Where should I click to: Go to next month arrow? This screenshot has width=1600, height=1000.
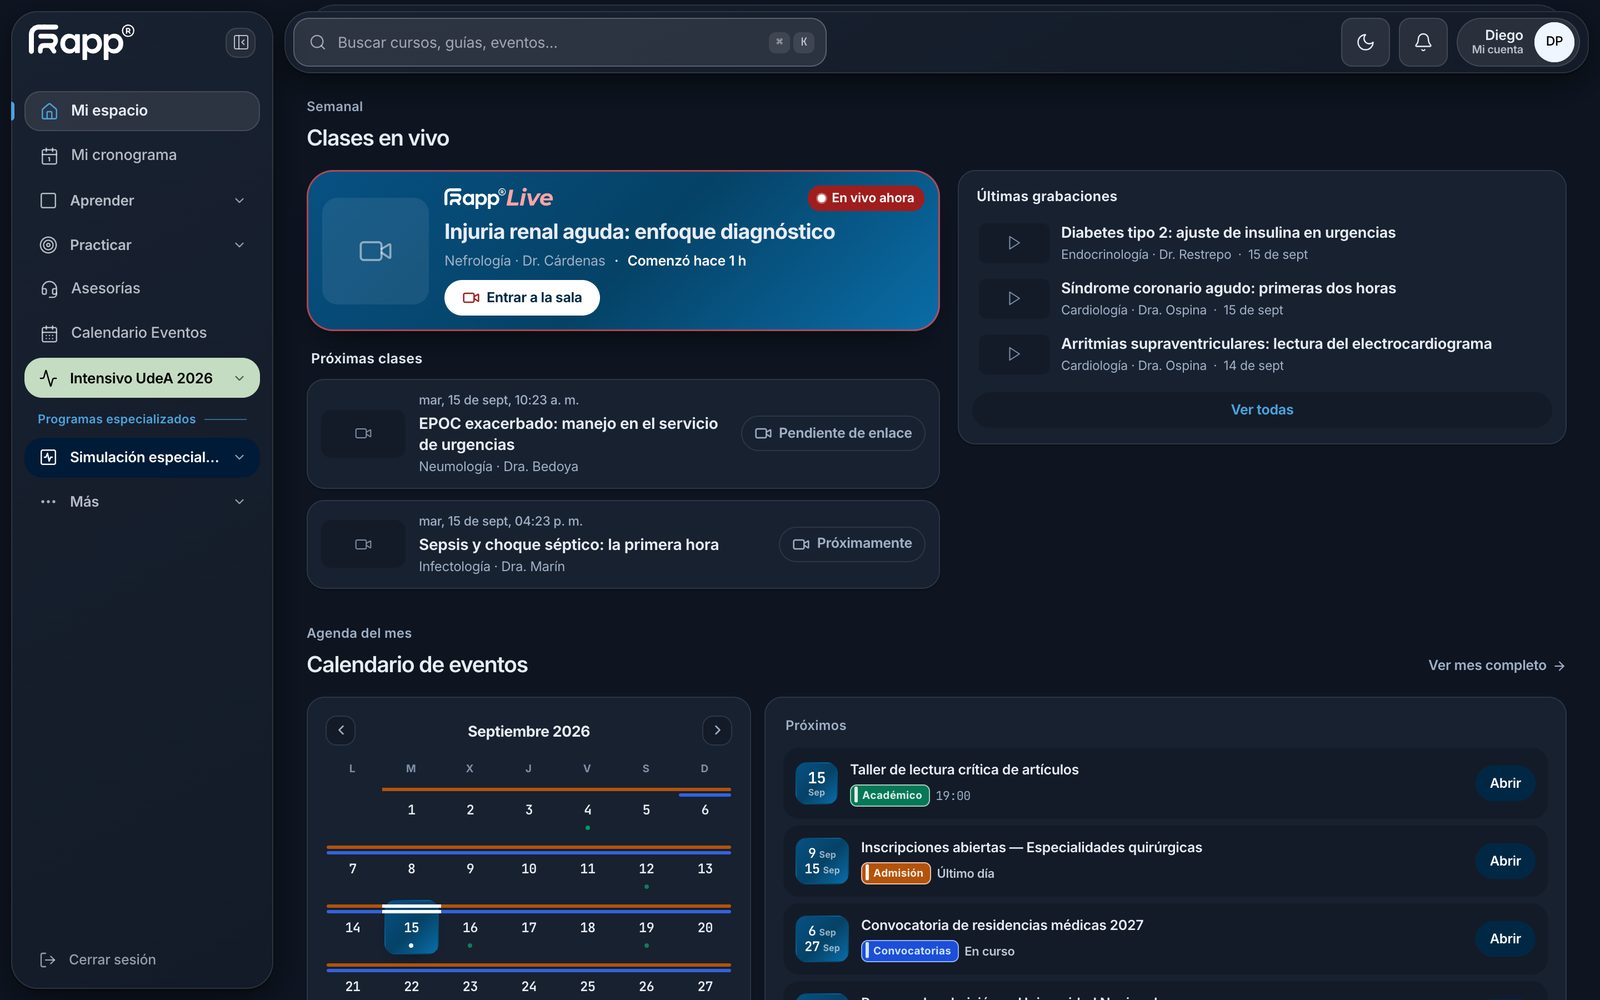point(717,730)
